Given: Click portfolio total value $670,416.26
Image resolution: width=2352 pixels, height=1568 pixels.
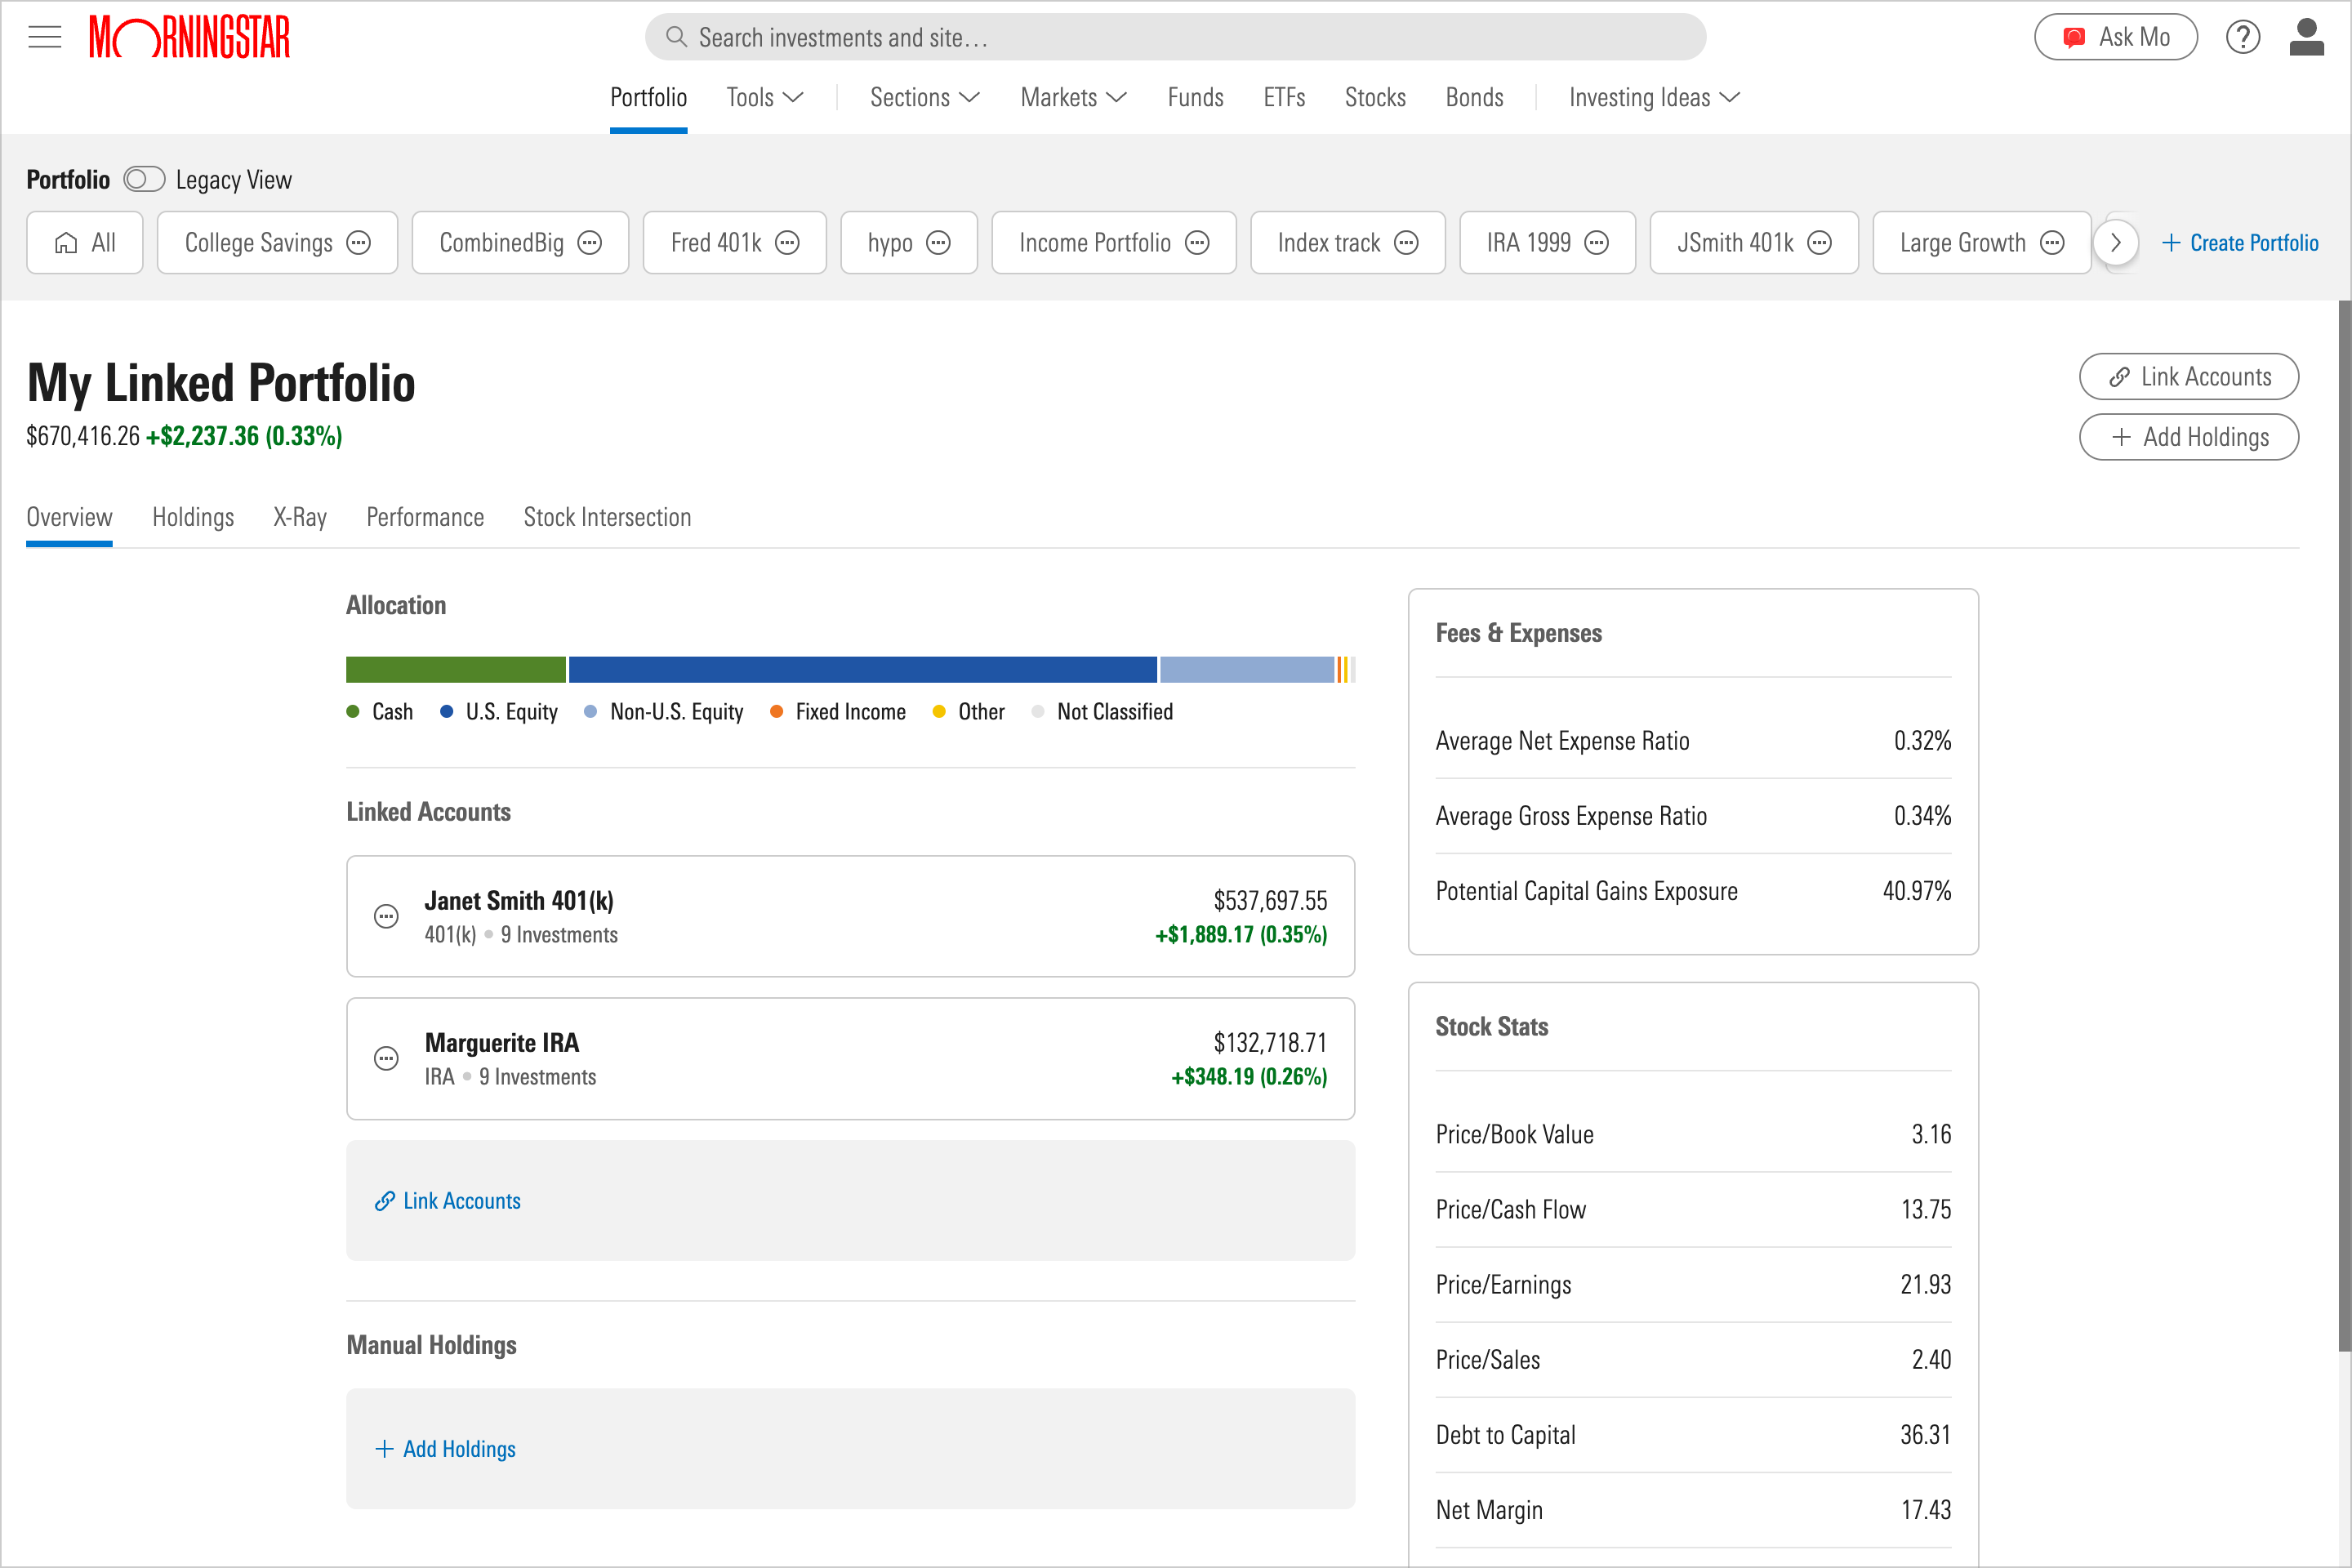Looking at the screenshot, I should click(83, 436).
